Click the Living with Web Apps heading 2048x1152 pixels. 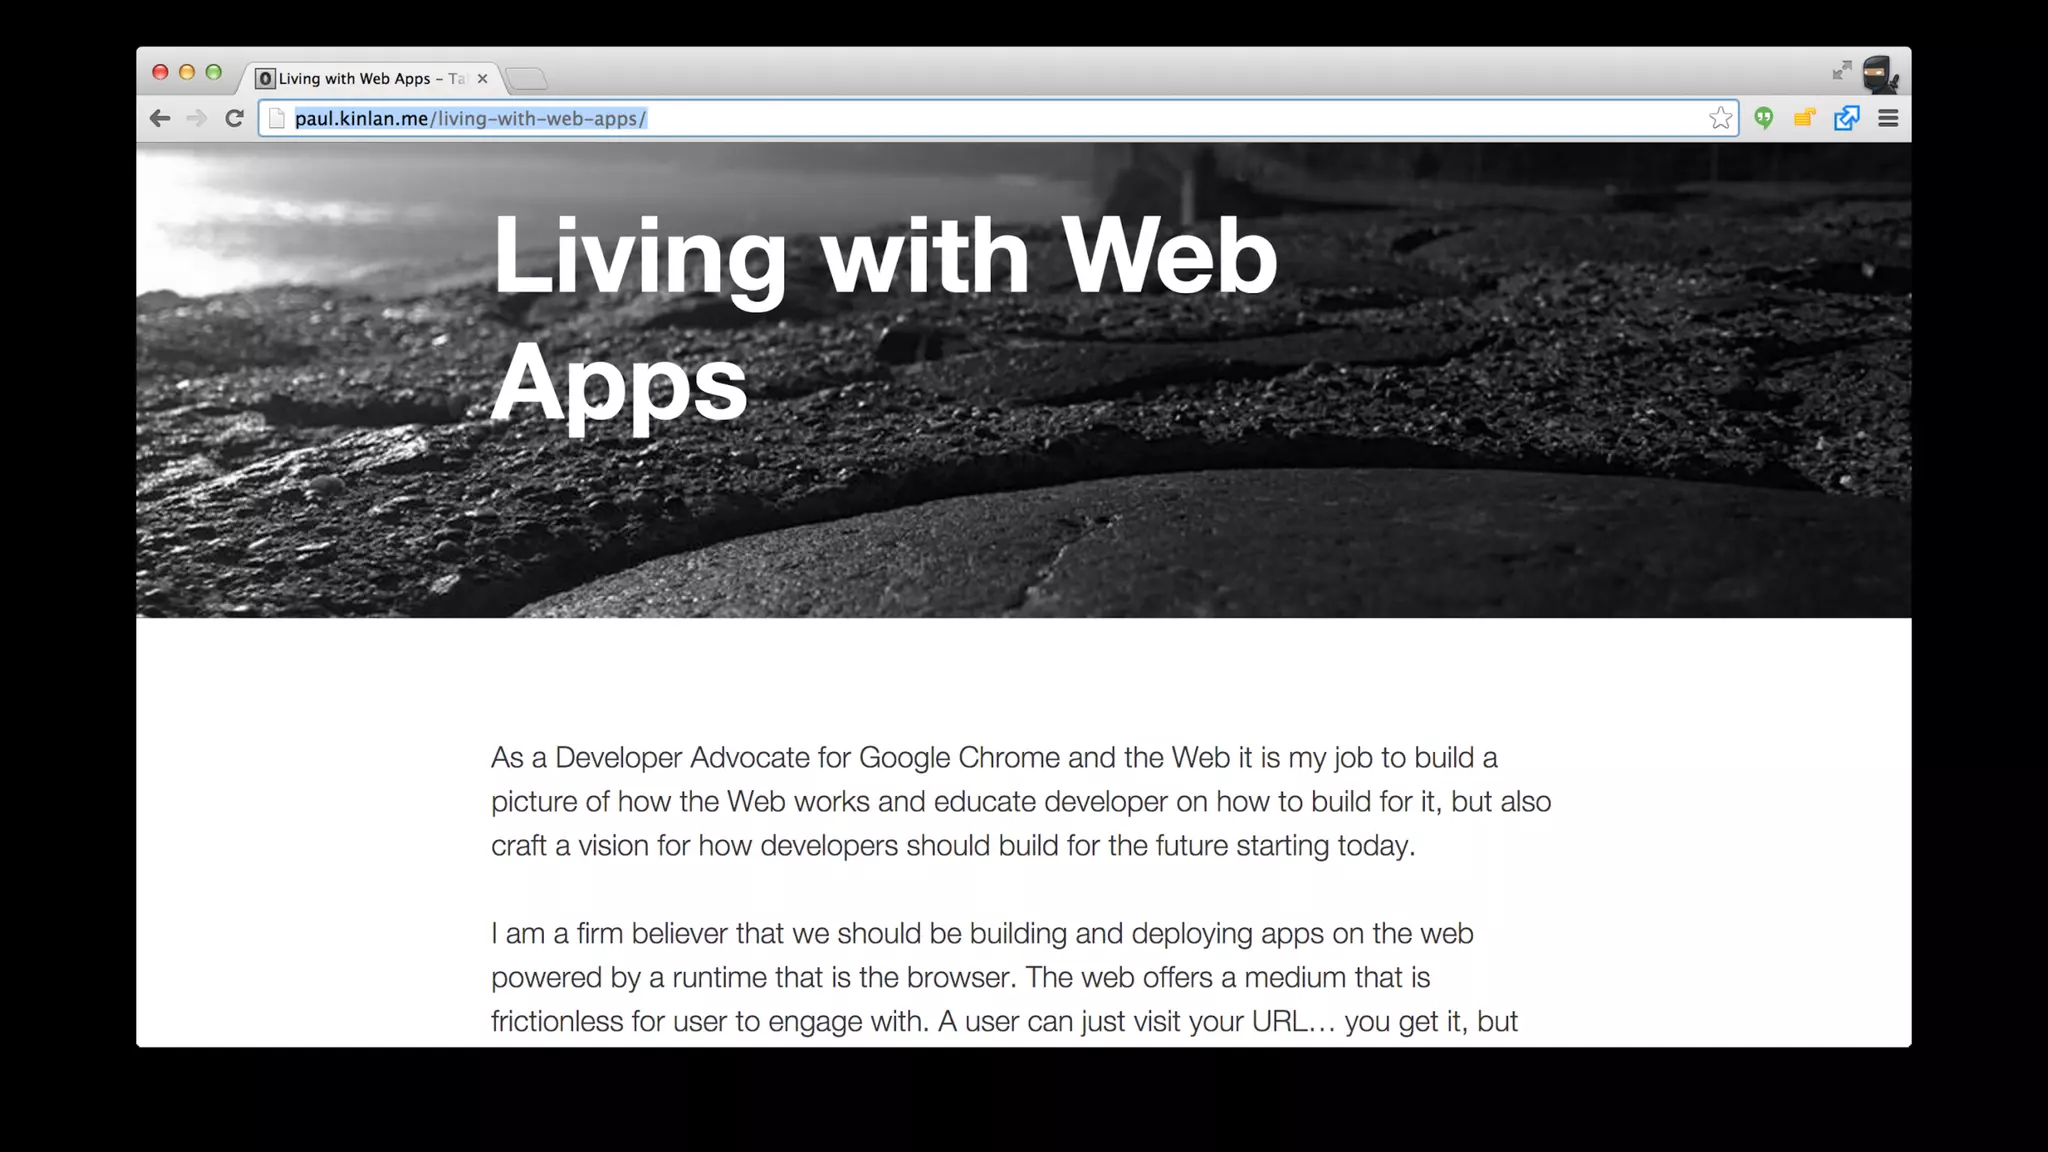pos(884,318)
